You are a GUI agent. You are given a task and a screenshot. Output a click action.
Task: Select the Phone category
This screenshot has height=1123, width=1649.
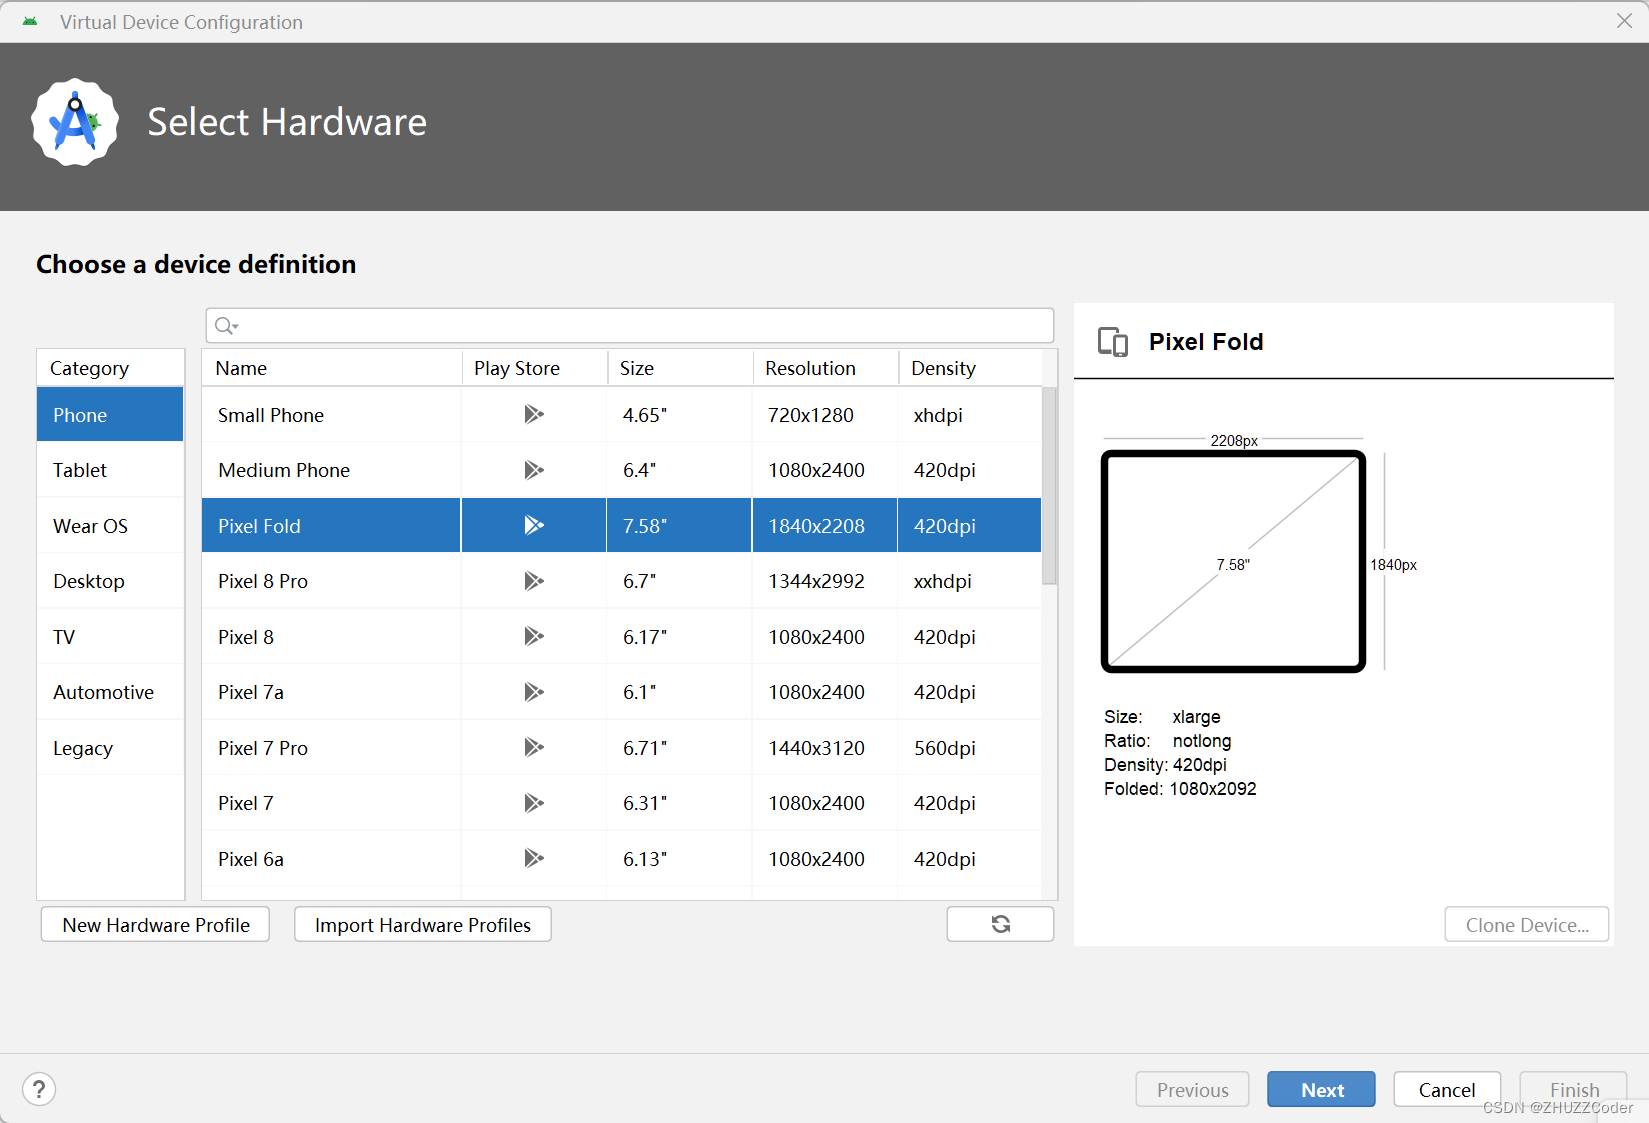tap(110, 415)
